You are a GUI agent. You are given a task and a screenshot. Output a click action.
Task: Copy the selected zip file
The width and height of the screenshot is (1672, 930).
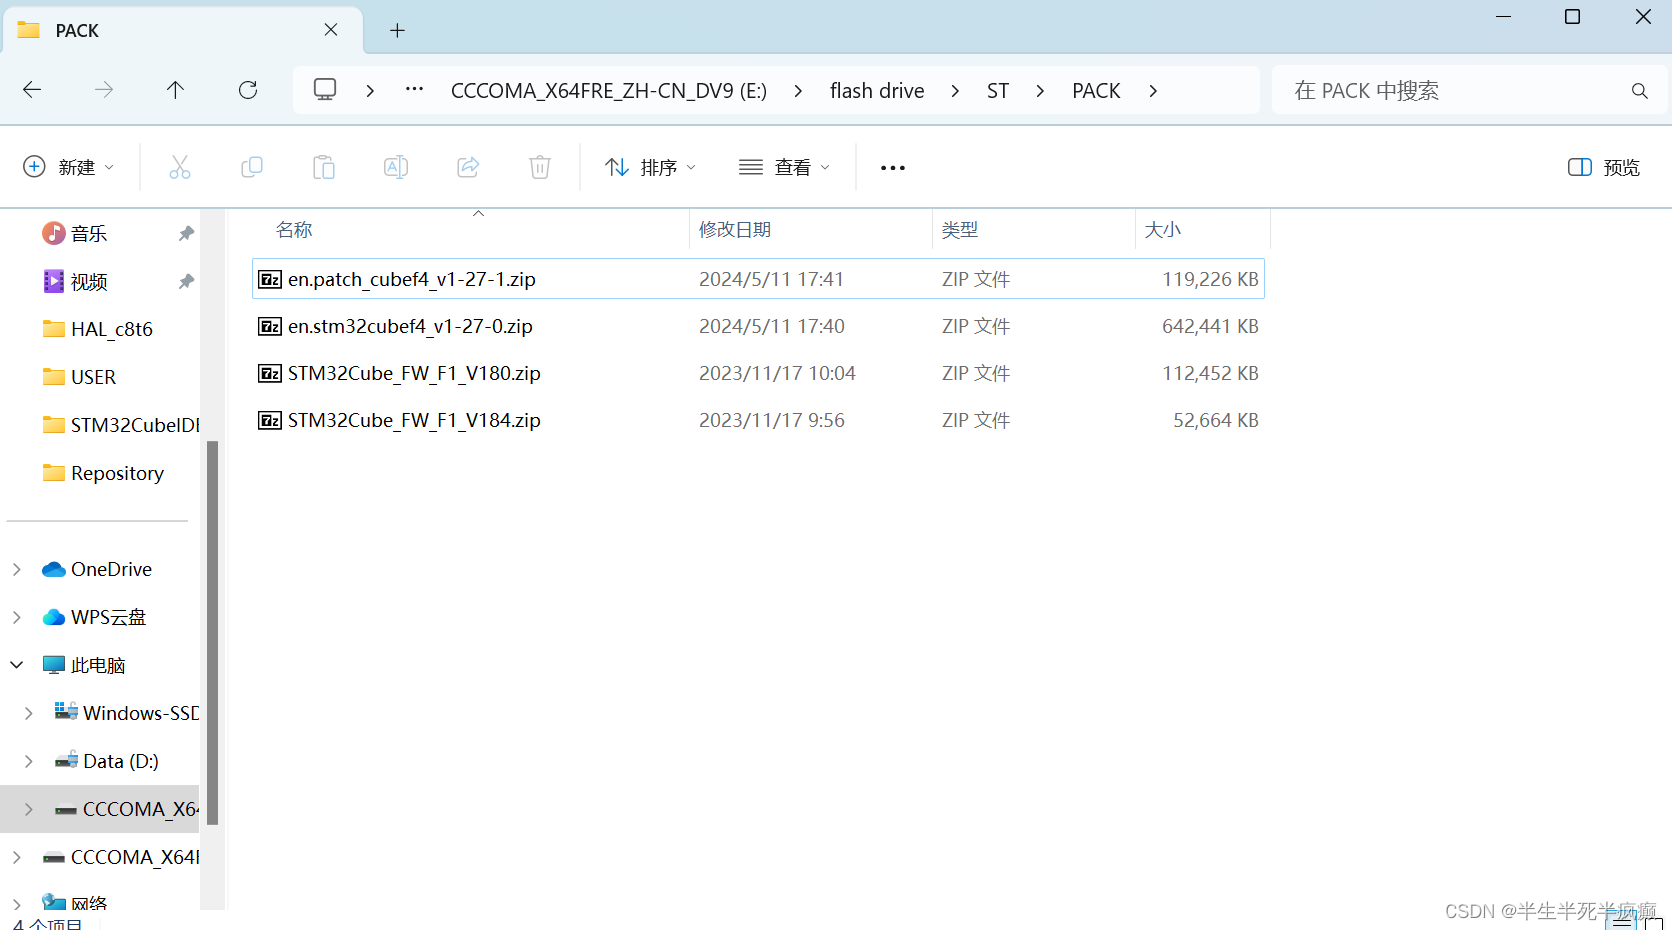(x=251, y=167)
